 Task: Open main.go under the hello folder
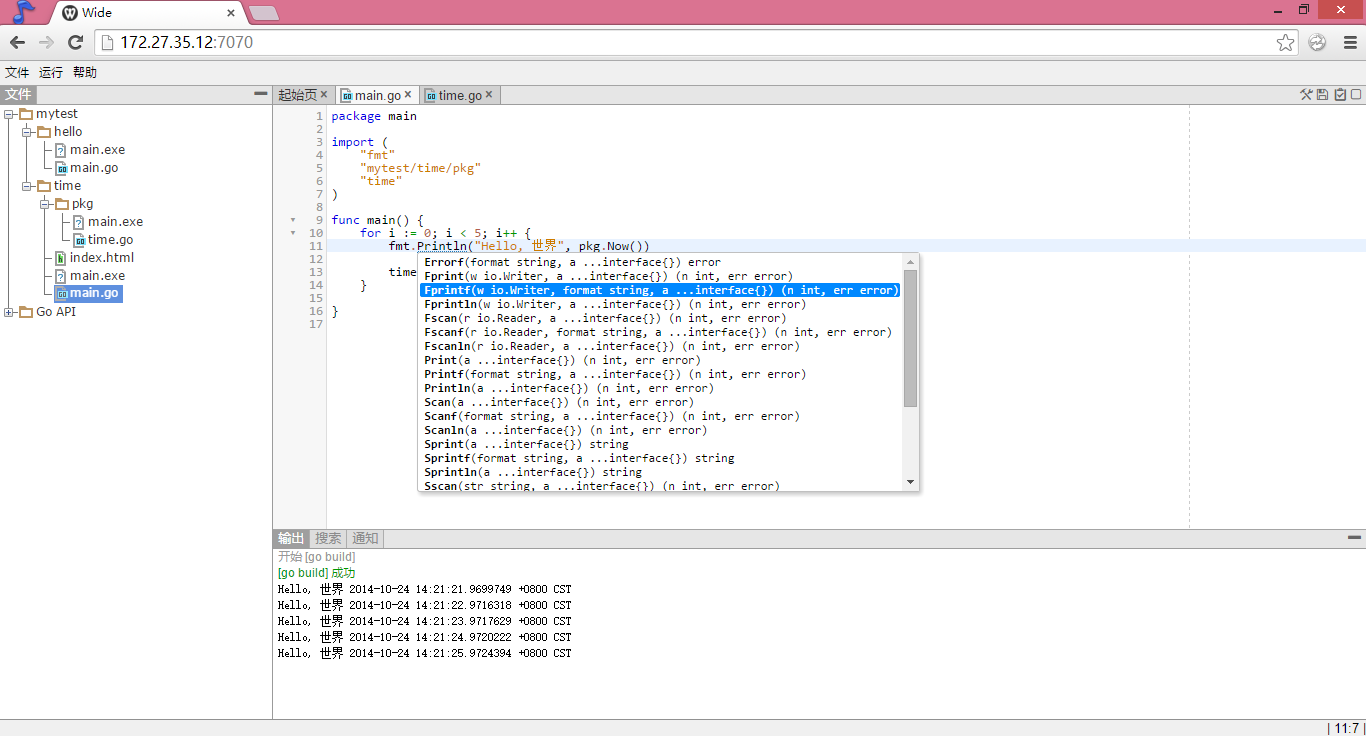[x=94, y=168]
